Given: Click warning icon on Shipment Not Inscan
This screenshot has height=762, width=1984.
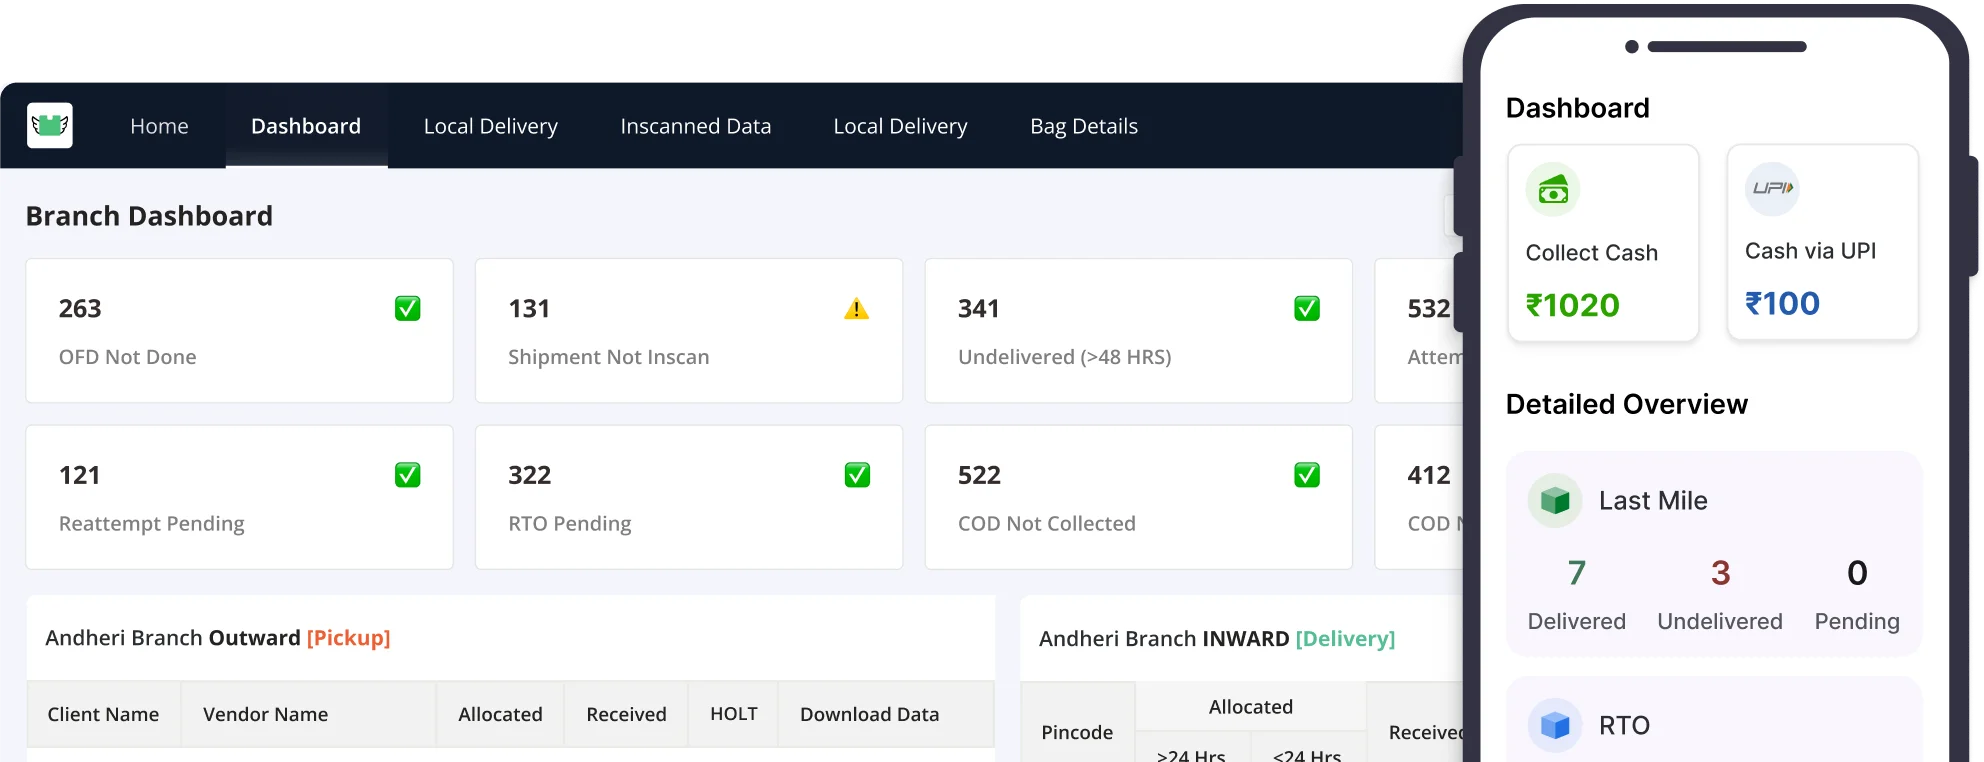Looking at the screenshot, I should coord(856,309).
